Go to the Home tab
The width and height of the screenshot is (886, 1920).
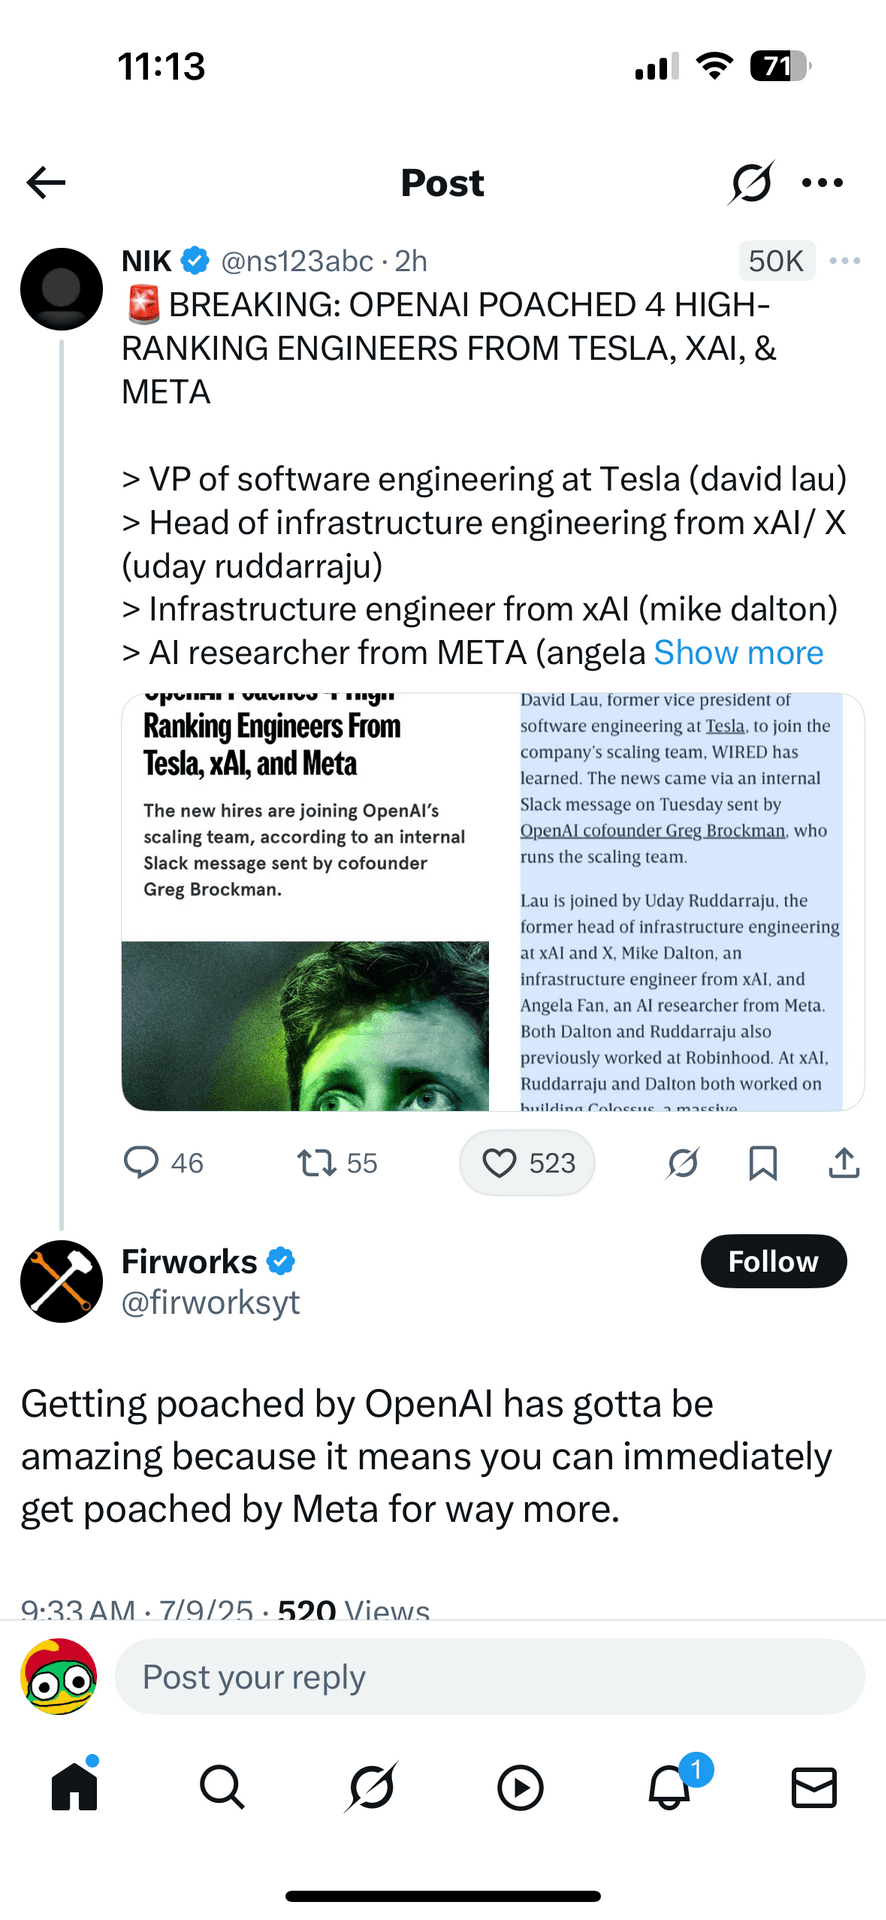(75, 1787)
